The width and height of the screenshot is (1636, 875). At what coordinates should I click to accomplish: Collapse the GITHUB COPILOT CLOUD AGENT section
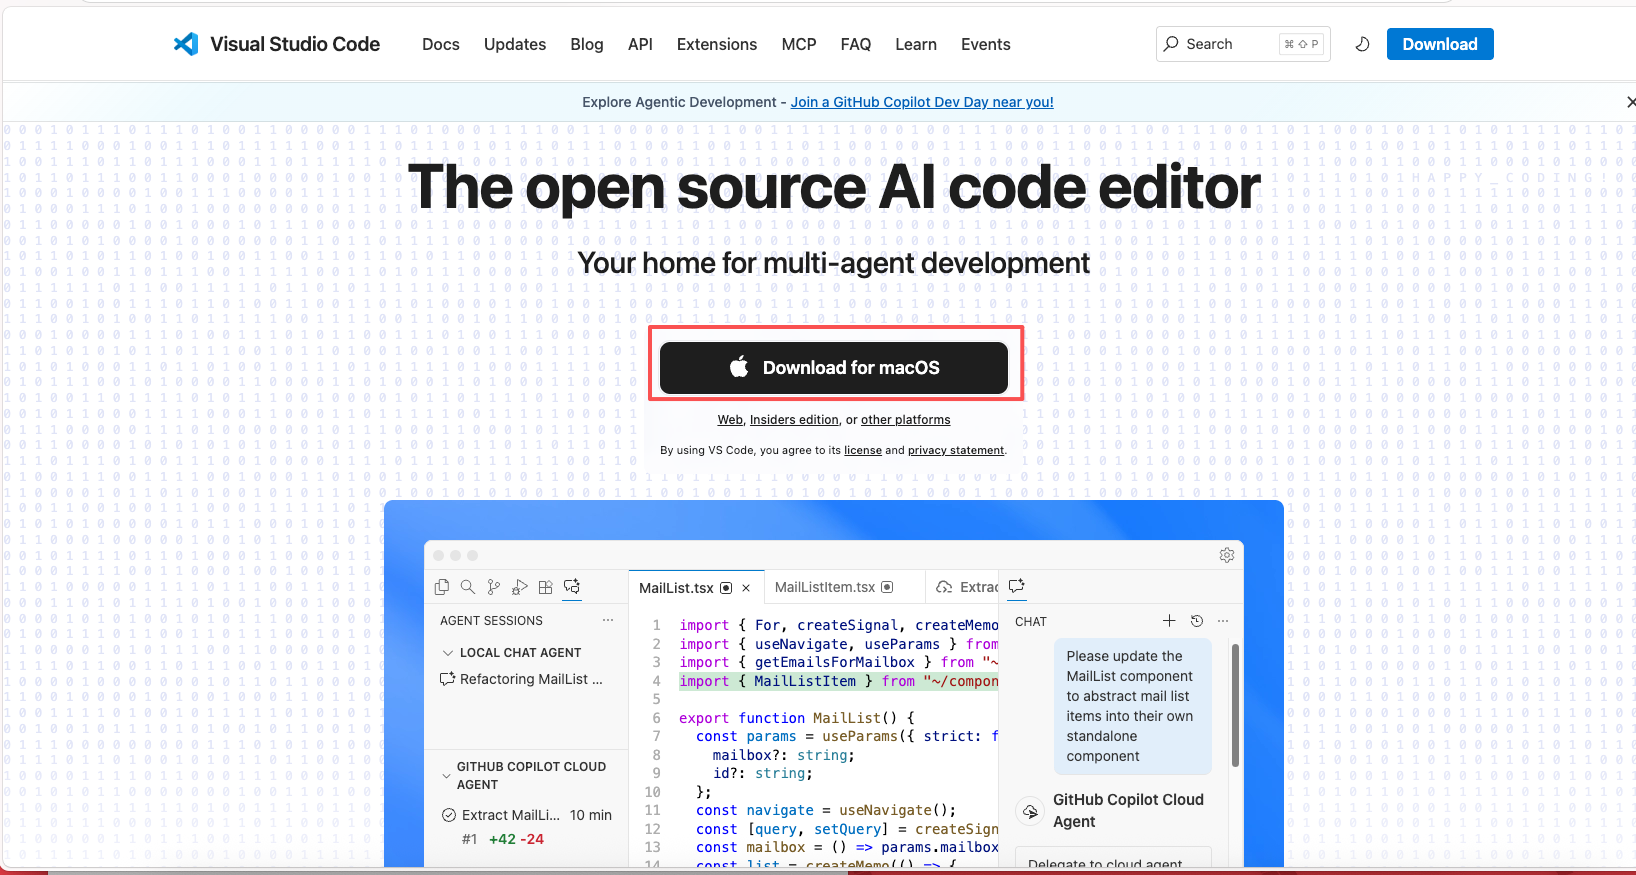tap(446, 775)
